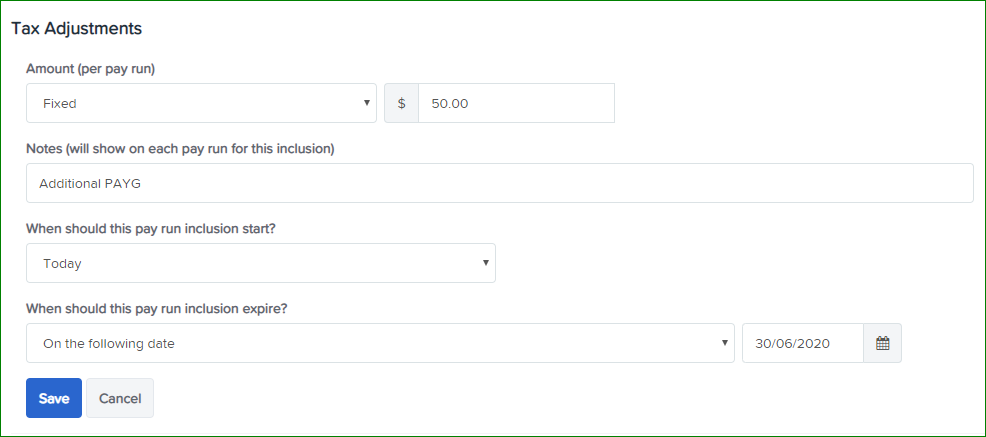
Task: Click the 'Amount (per pay run)' label
Action: tap(91, 69)
